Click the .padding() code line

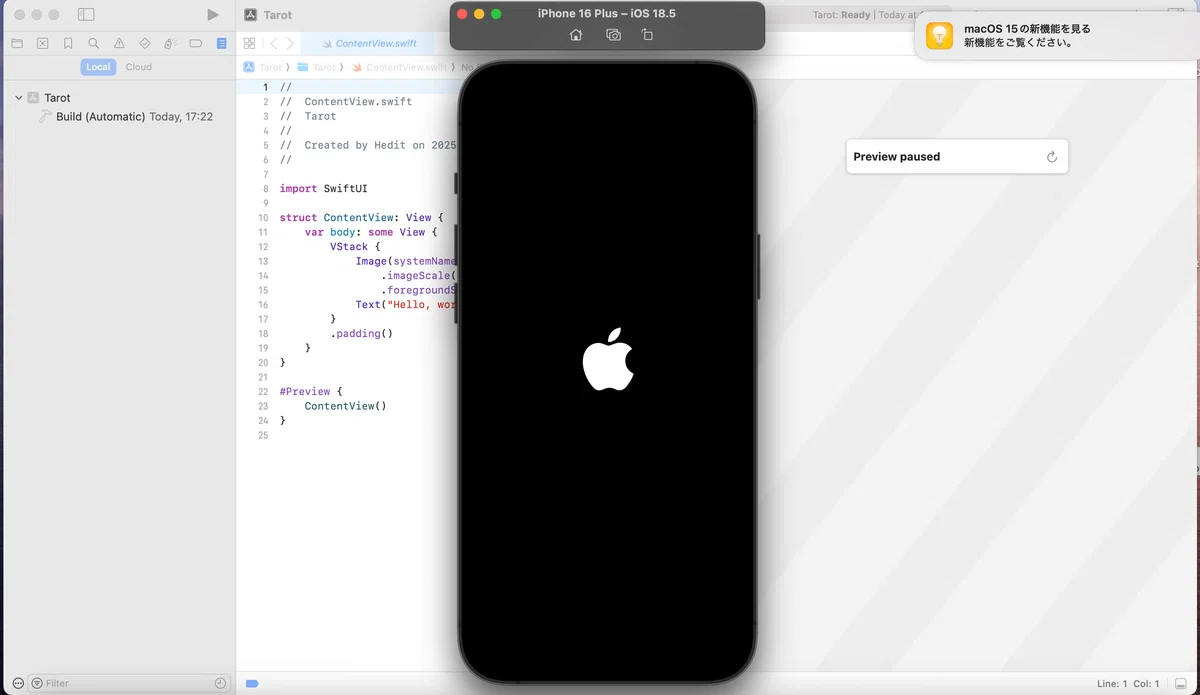pyautogui.click(x=361, y=333)
